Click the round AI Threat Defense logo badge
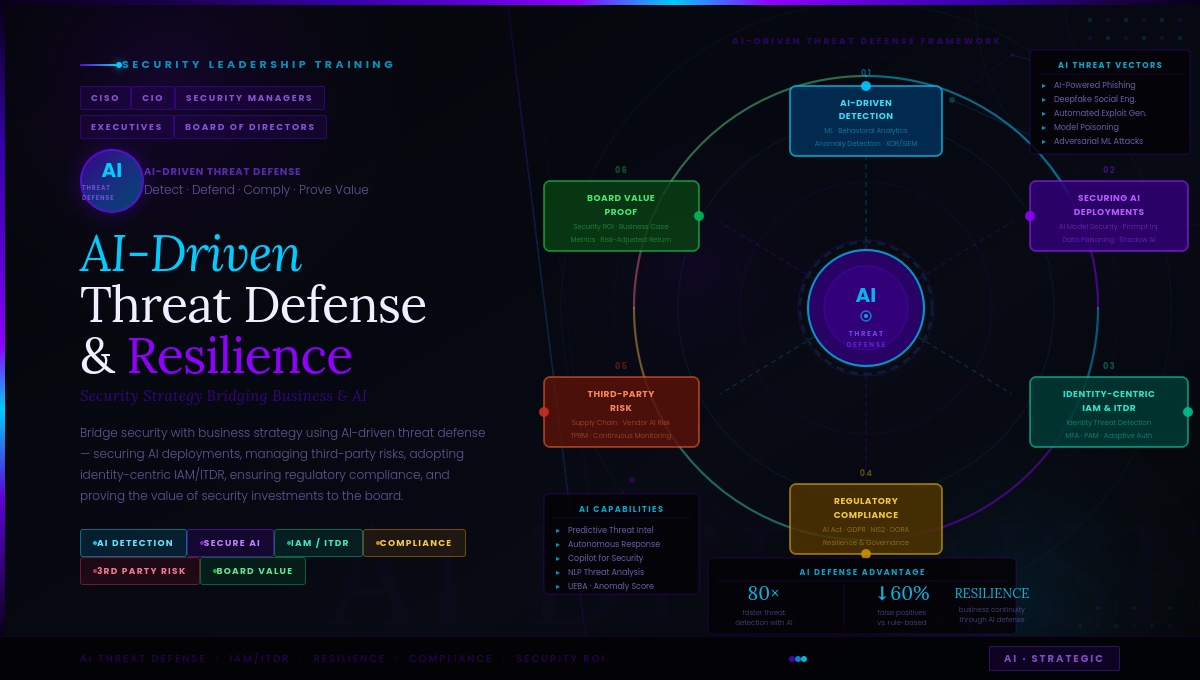This screenshot has width=1200, height=680. (x=112, y=181)
